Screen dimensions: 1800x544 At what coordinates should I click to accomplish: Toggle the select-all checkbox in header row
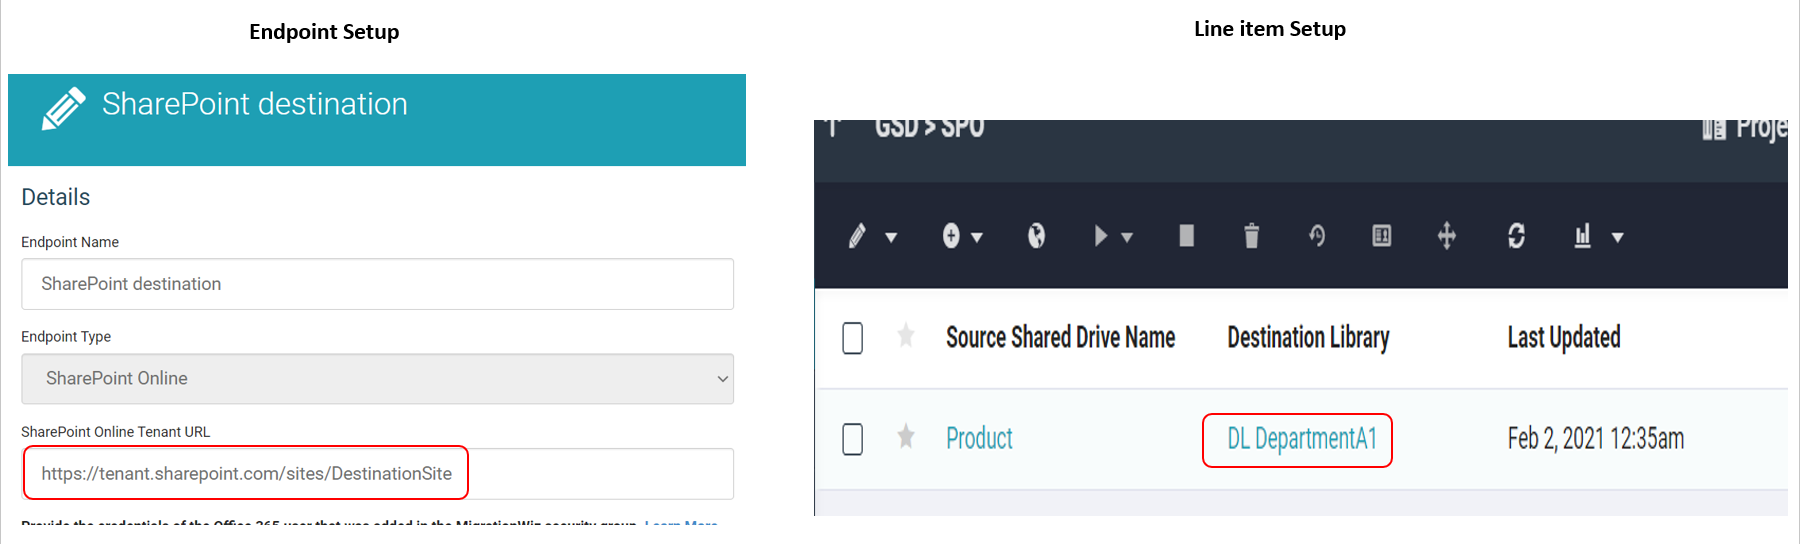(853, 338)
